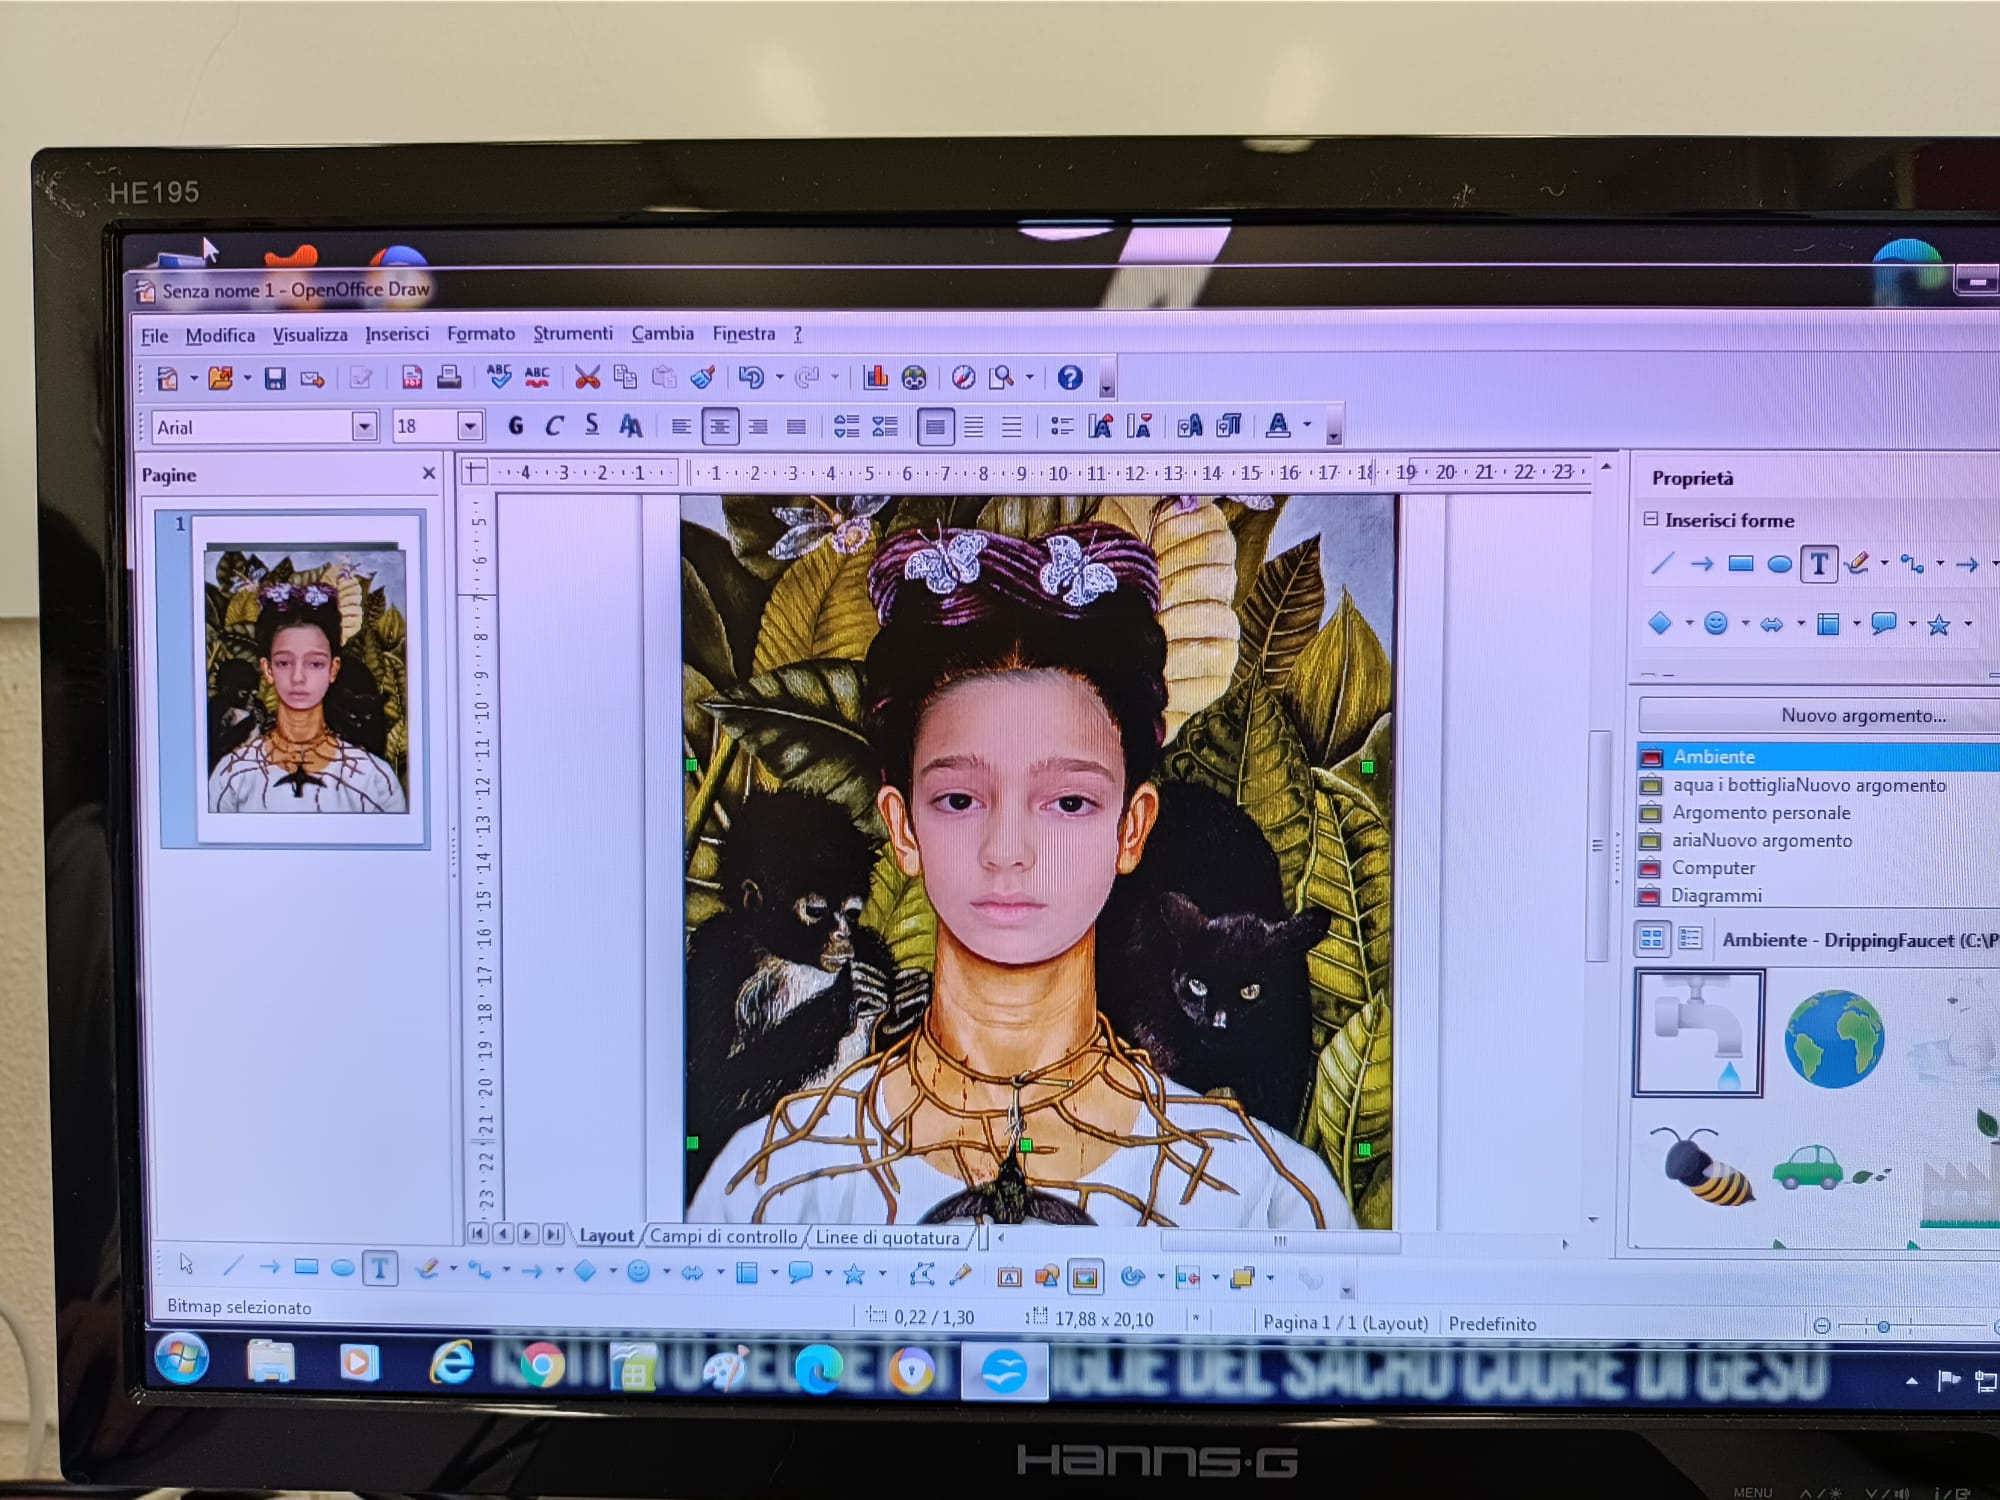
Task: Select the Ambiente gallery theme
Action: [x=1819, y=756]
